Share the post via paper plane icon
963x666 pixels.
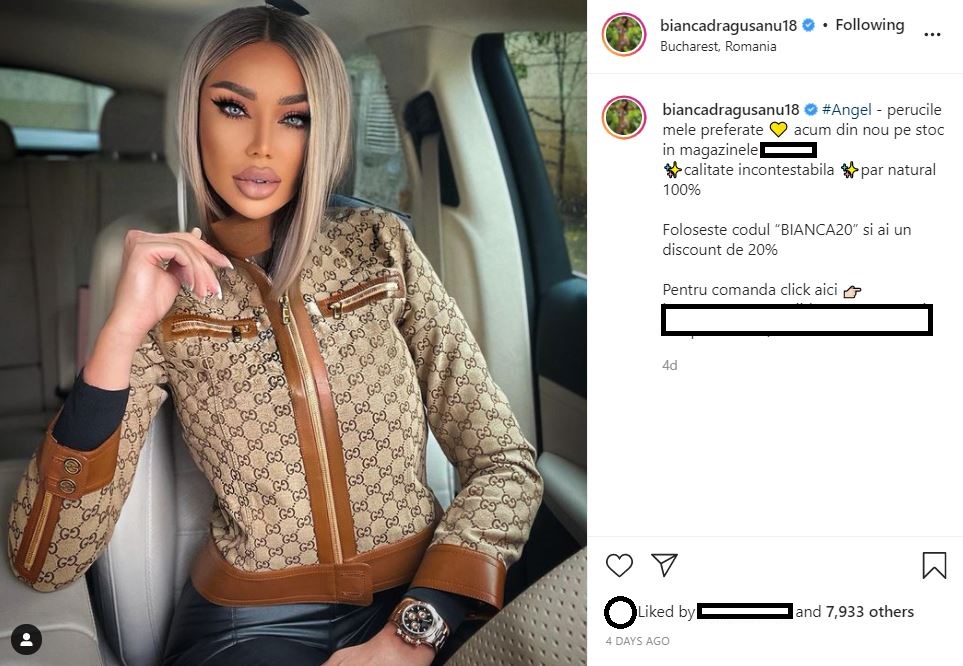pos(665,565)
